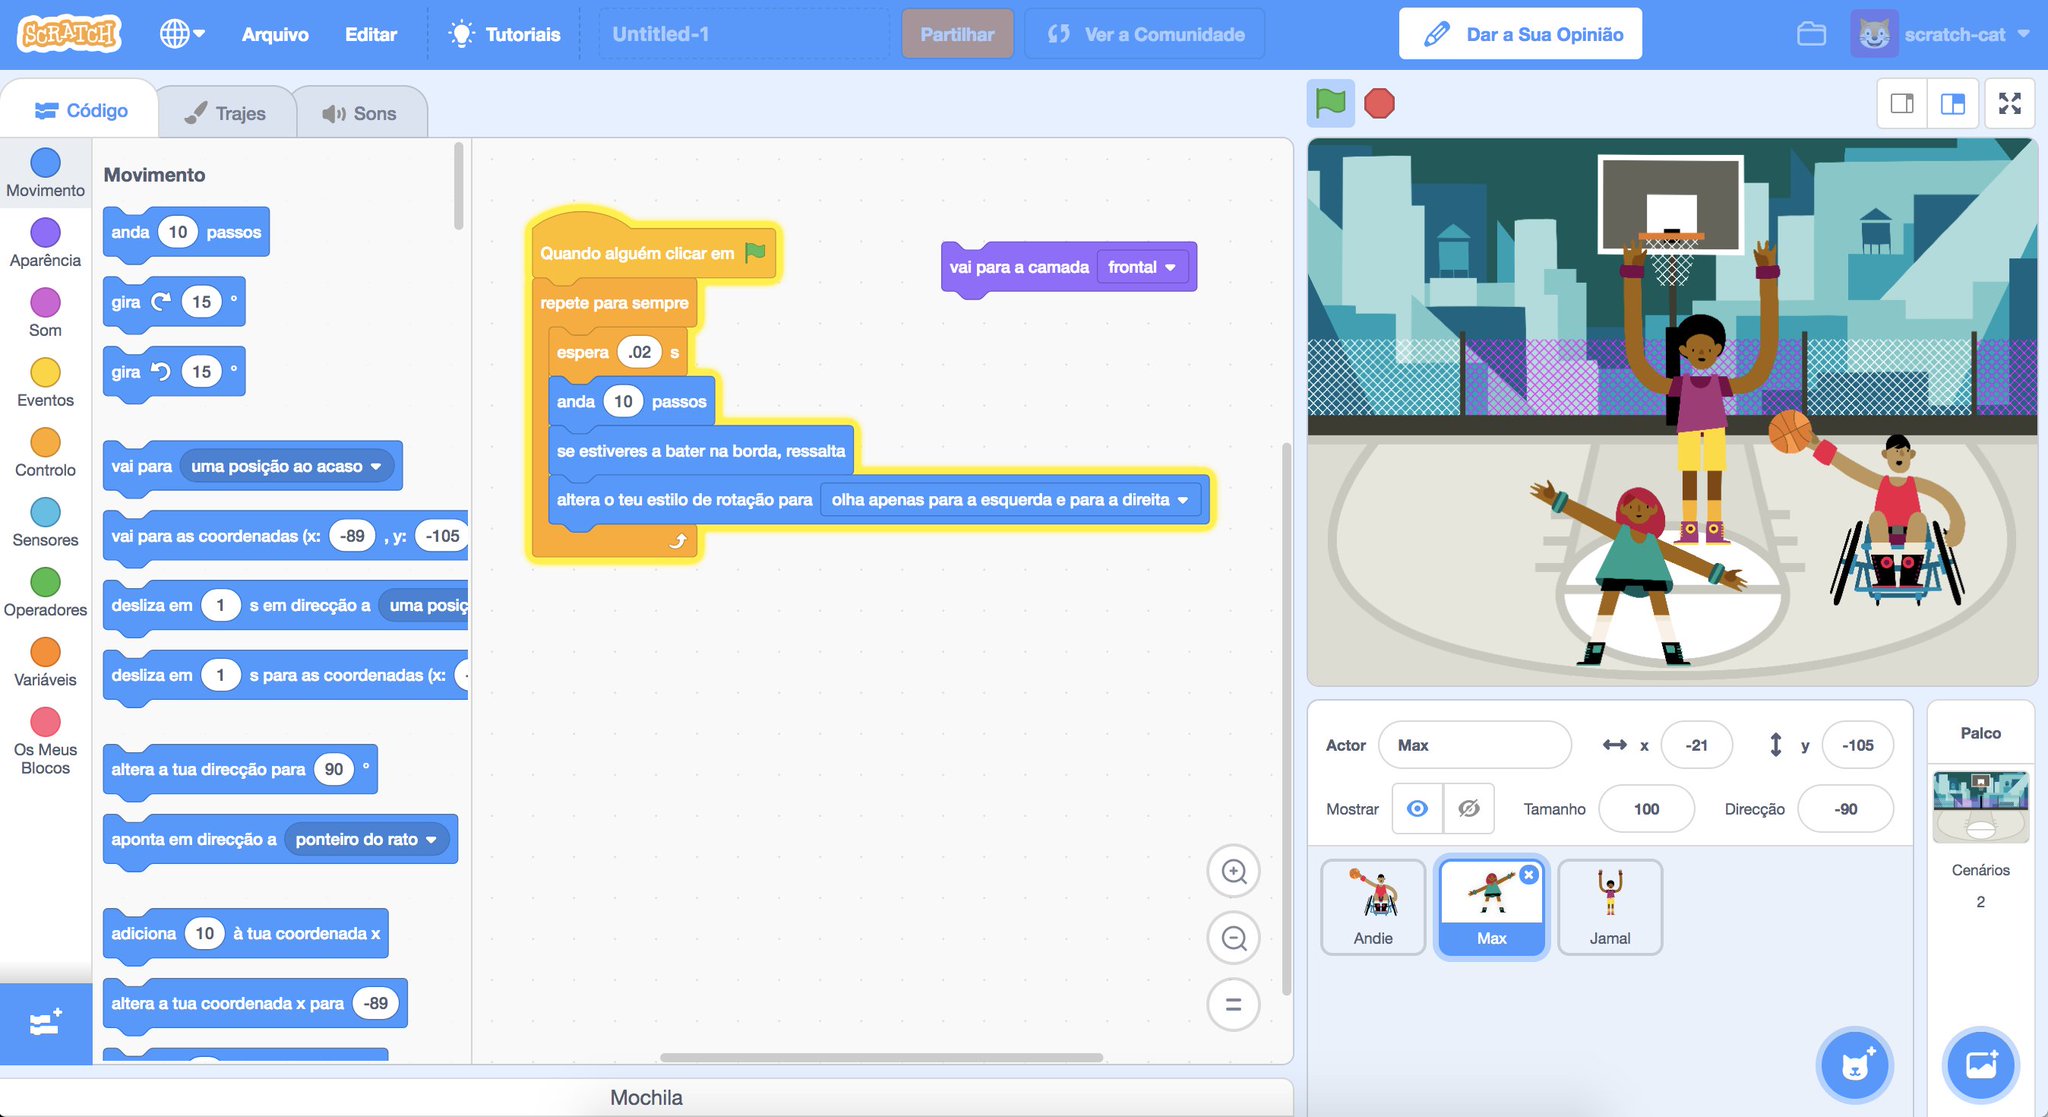Open the Editar menu

(x=371, y=34)
